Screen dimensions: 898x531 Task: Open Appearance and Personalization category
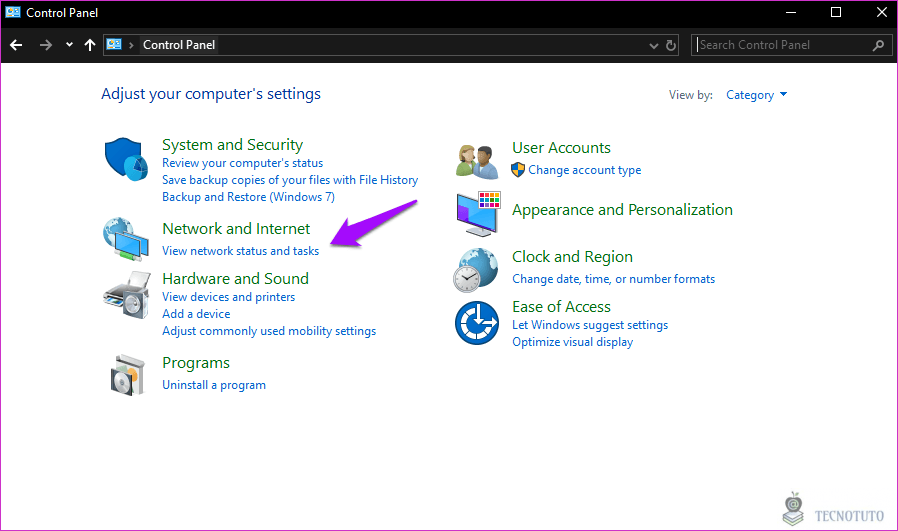coord(622,210)
